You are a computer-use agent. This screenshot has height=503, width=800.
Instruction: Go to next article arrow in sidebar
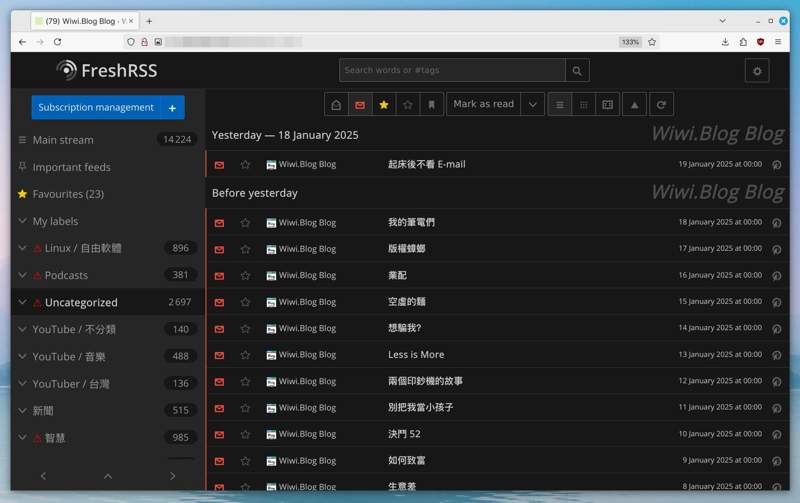172,476
